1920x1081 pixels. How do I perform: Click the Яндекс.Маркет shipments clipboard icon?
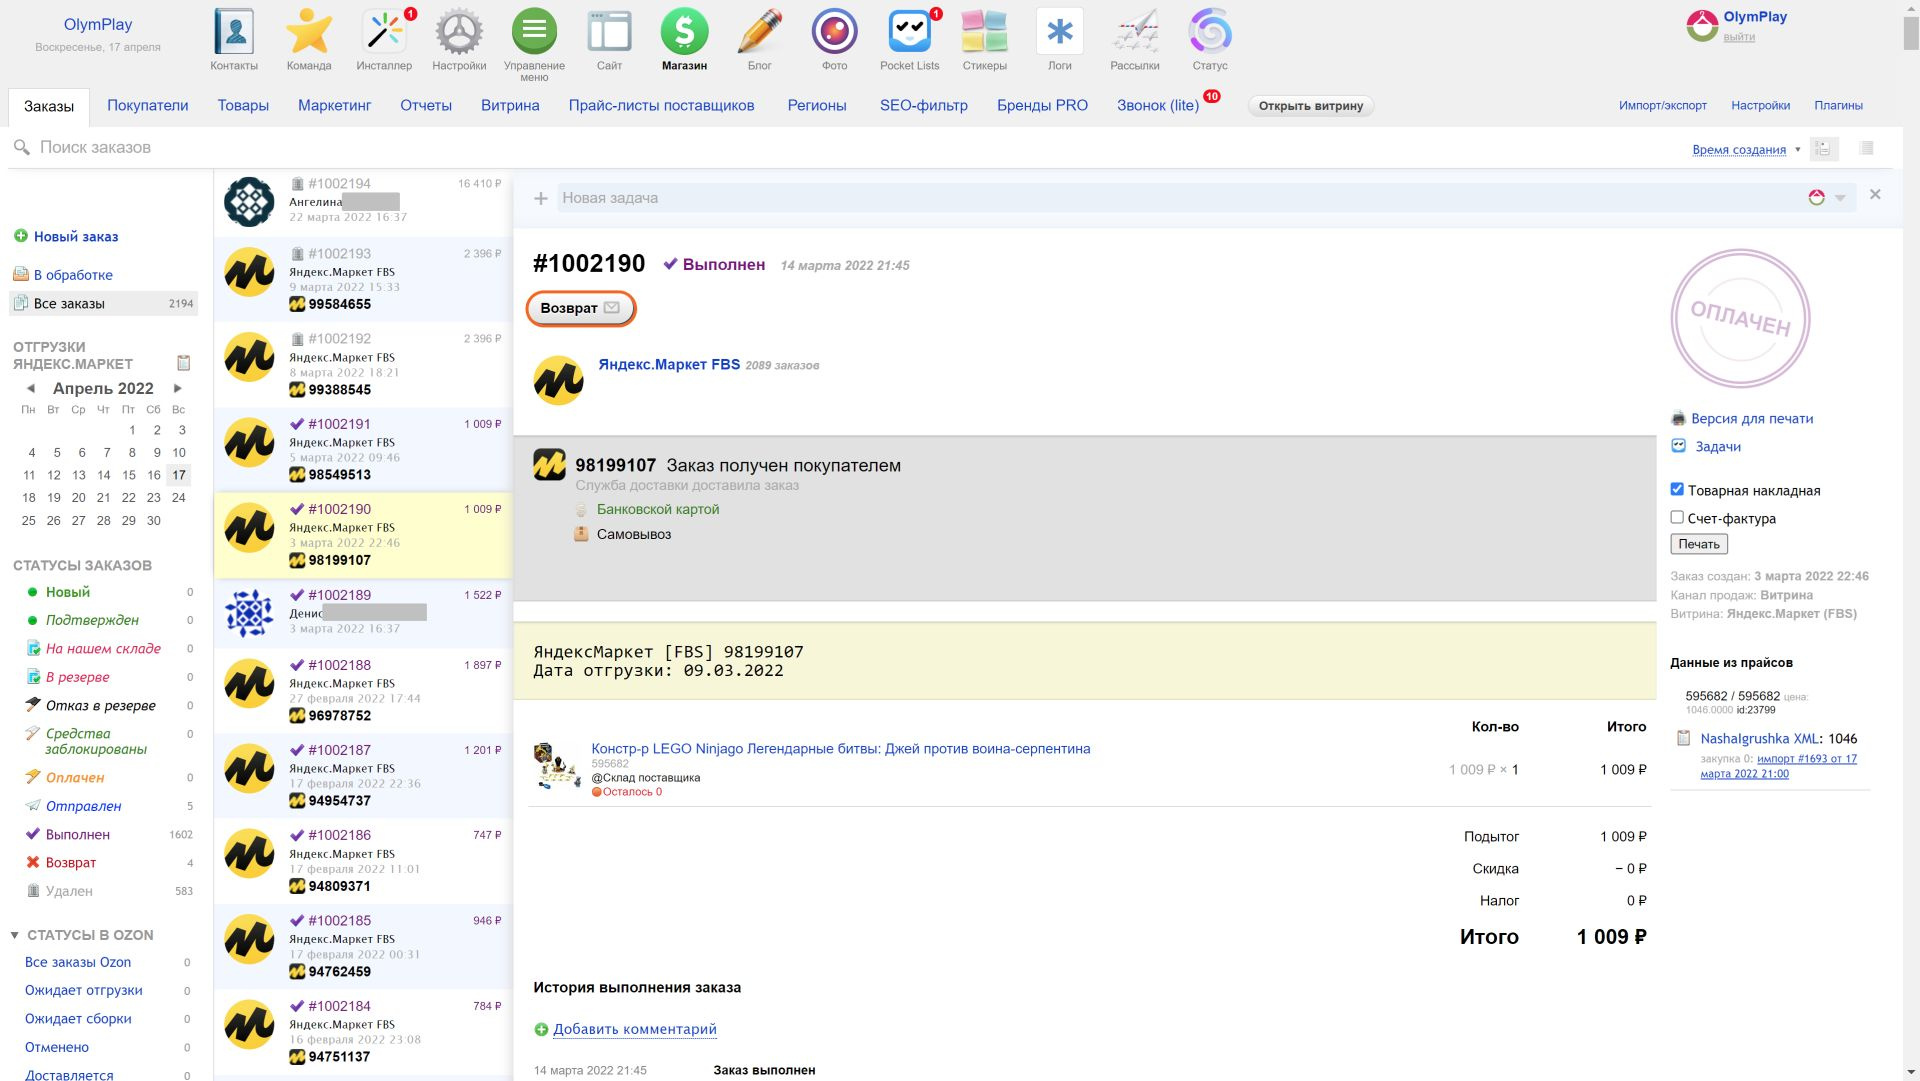[x=183, y=362]
